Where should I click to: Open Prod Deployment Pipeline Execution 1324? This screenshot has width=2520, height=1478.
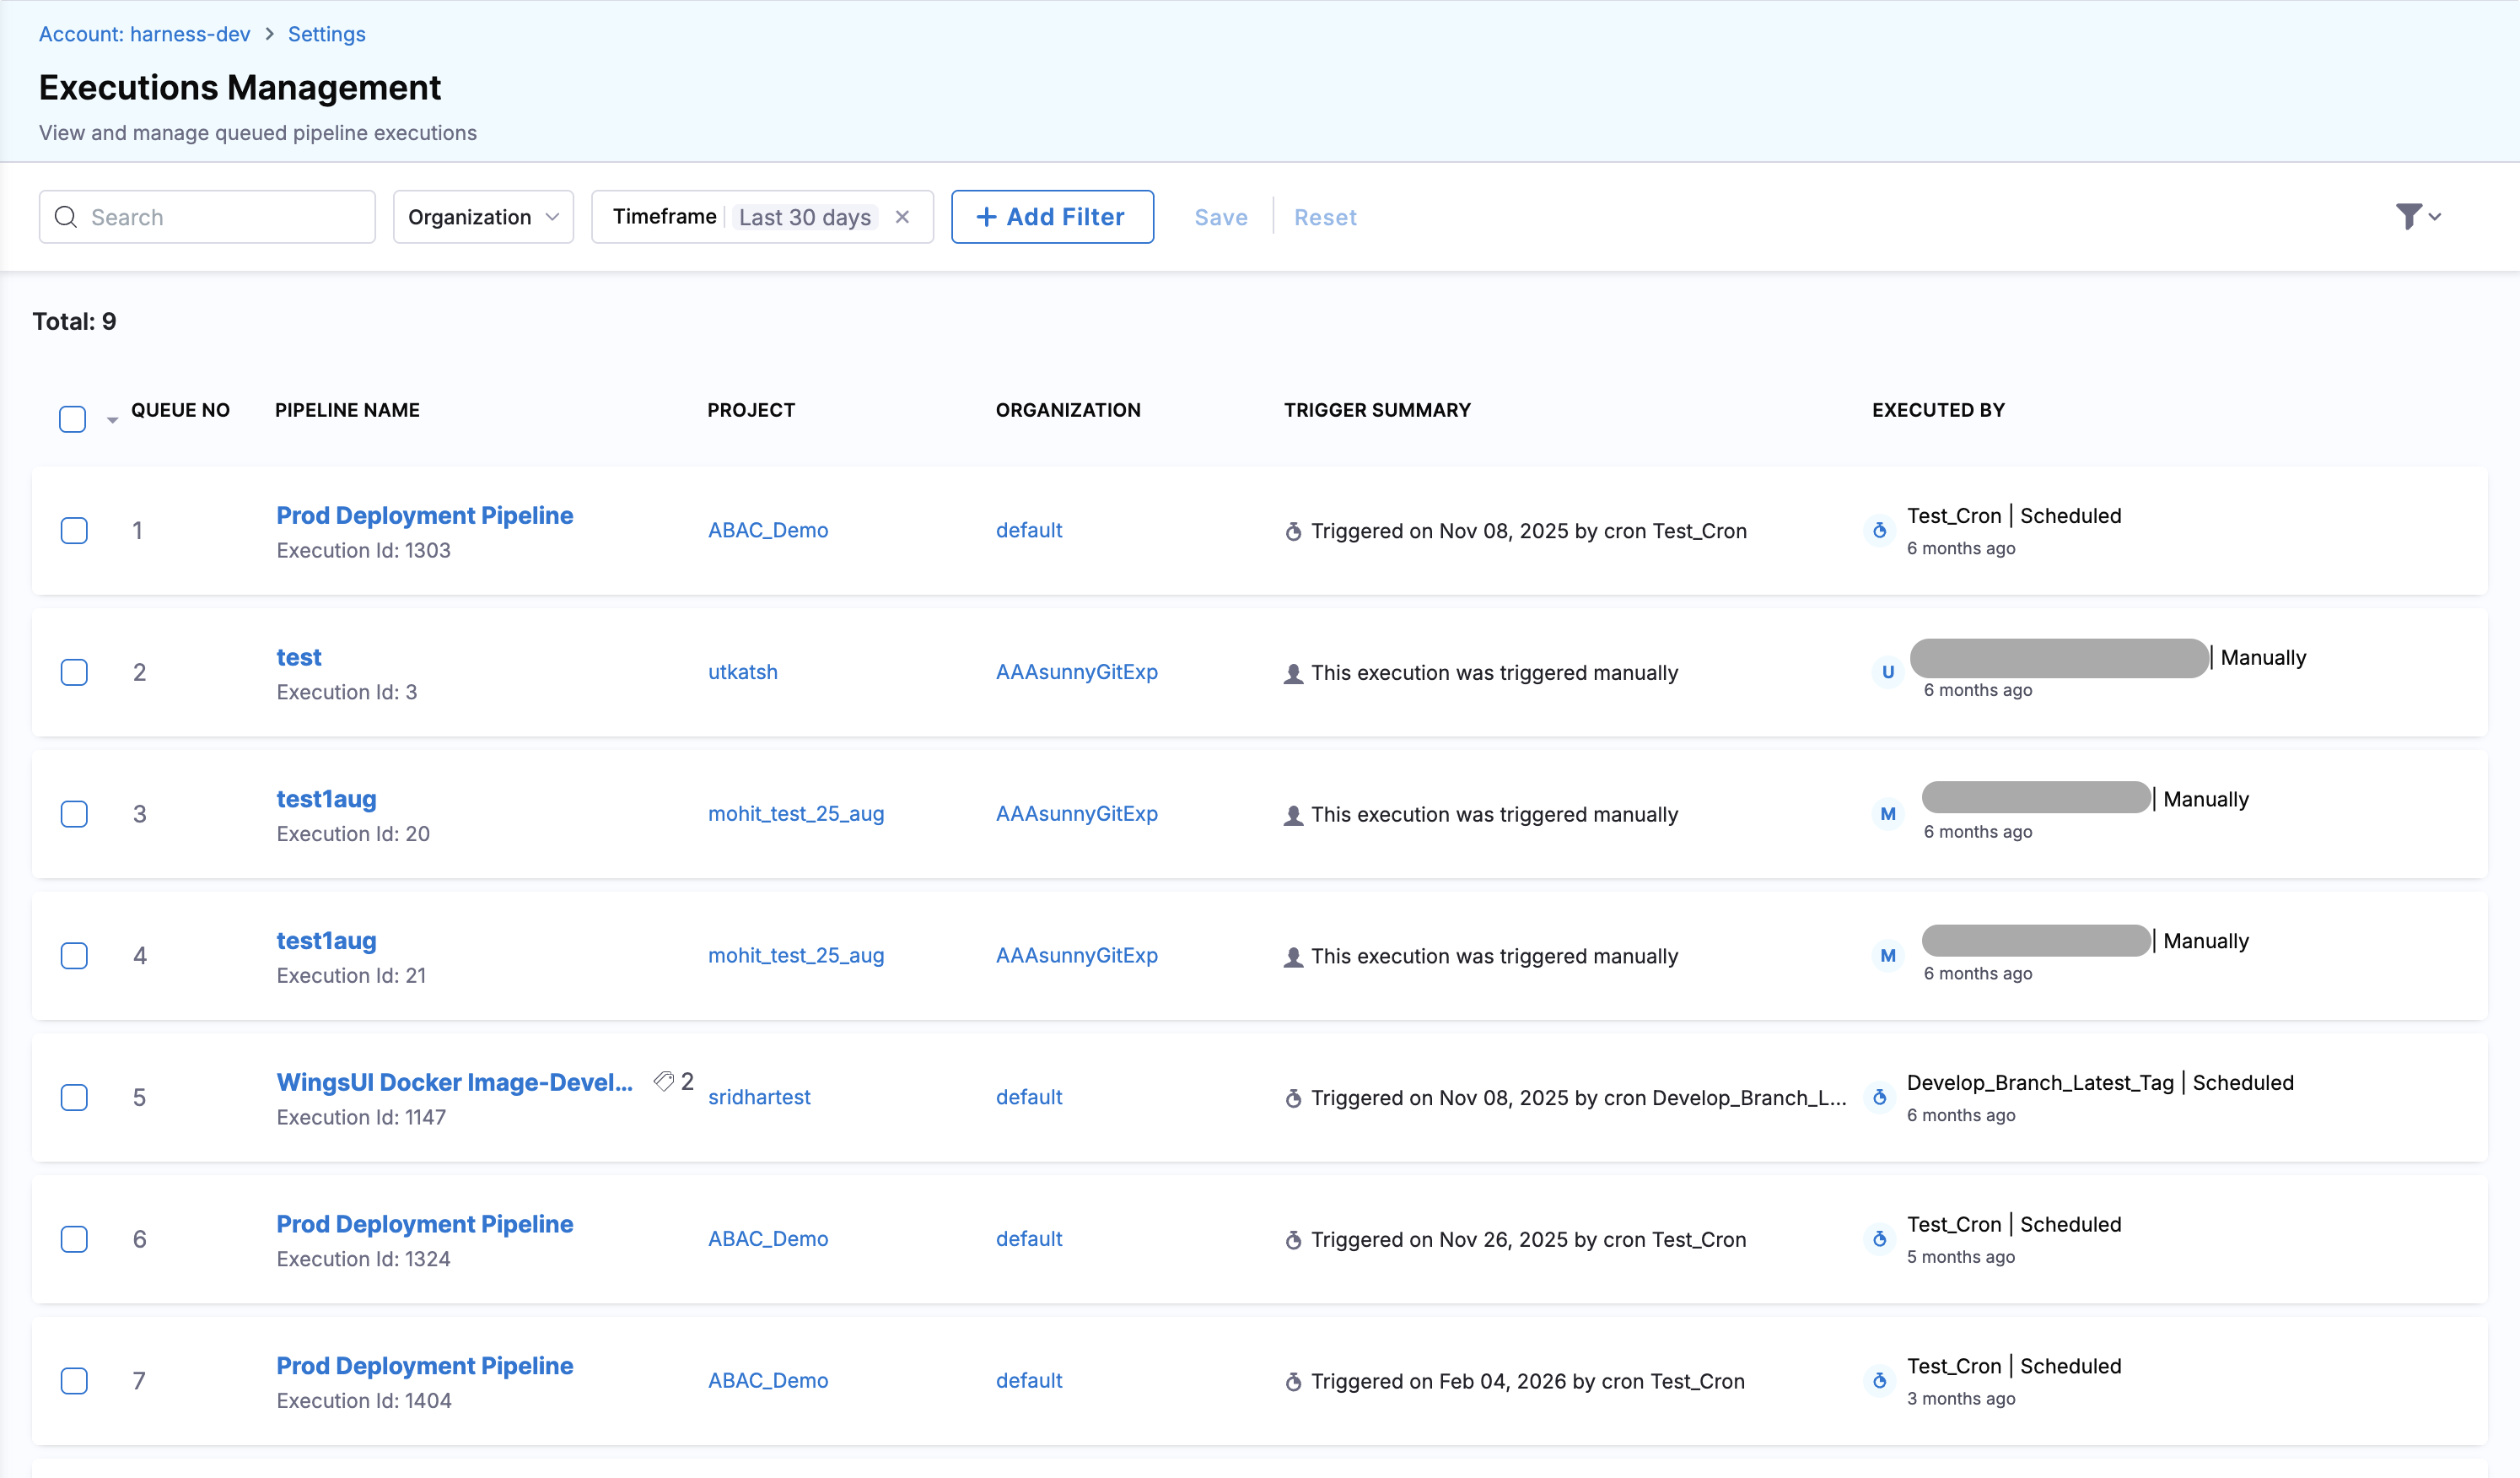coord(425,1224)
